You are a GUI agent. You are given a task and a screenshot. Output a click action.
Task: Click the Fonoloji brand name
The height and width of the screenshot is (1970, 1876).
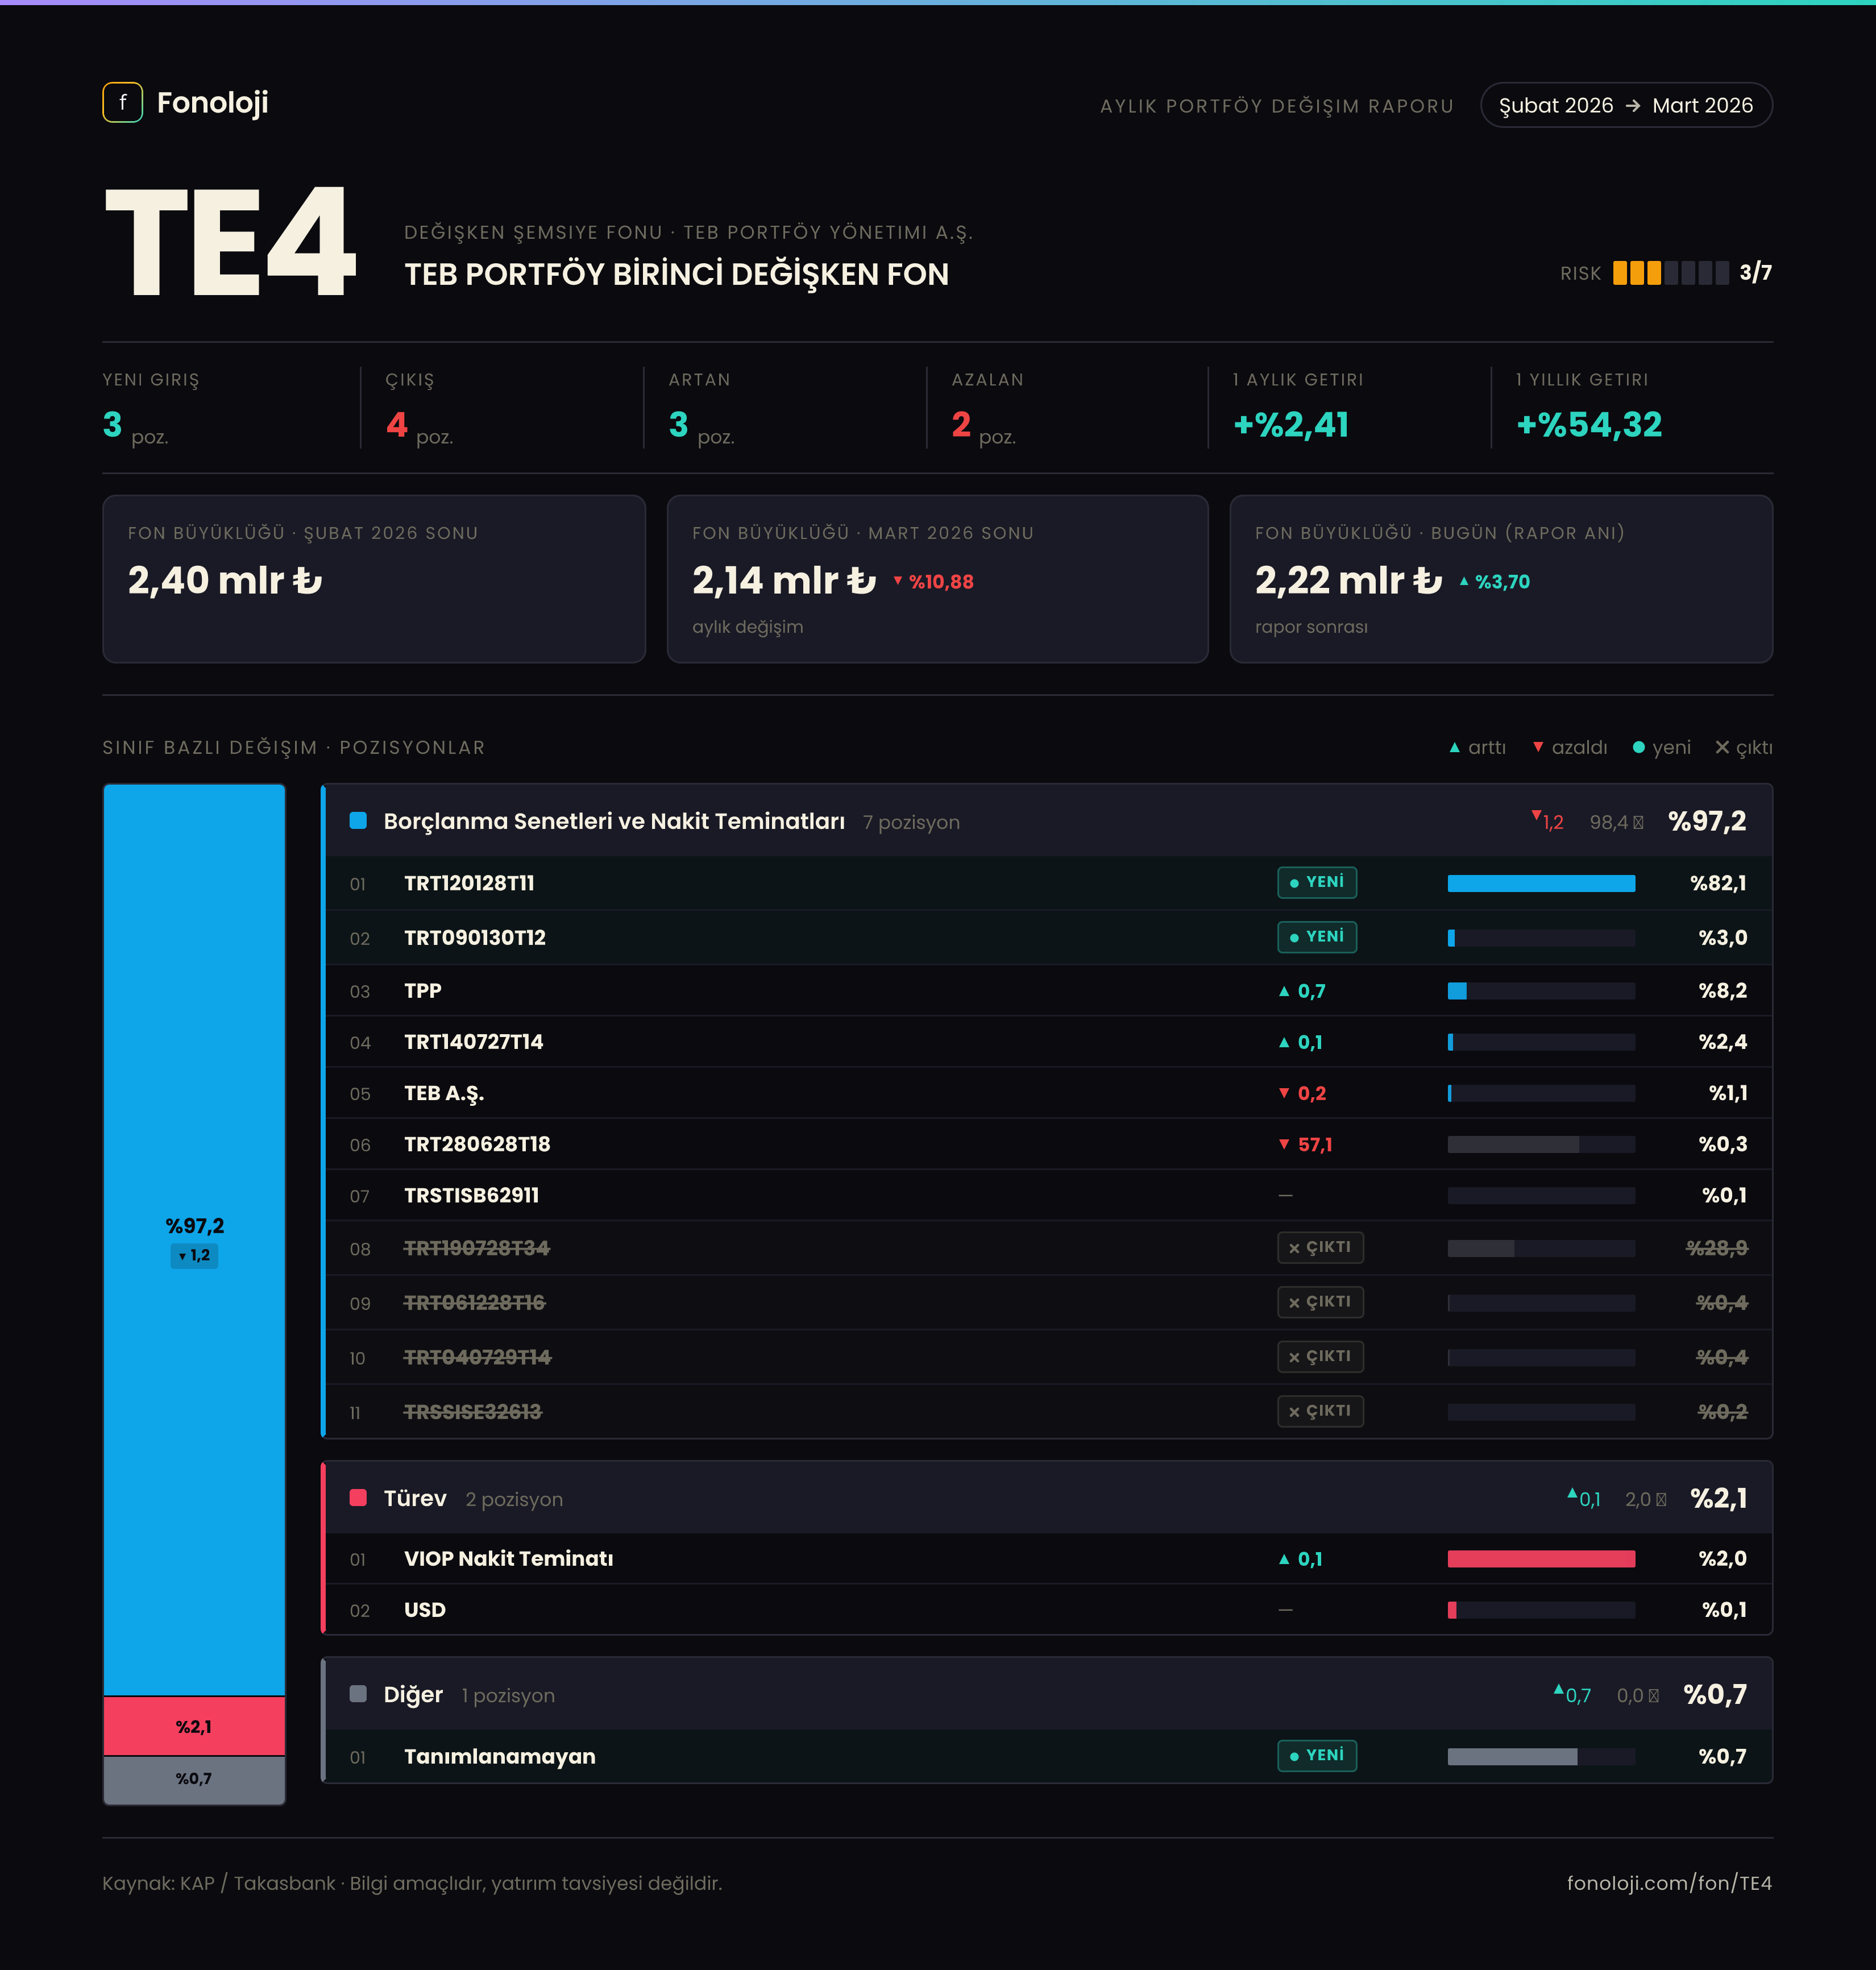[x=212, y=102]
